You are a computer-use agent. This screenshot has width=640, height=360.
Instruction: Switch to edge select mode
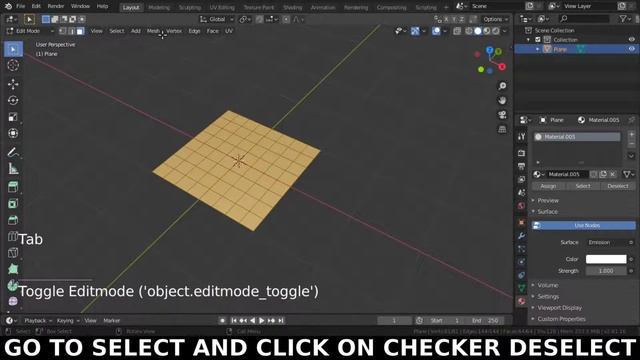71,31
